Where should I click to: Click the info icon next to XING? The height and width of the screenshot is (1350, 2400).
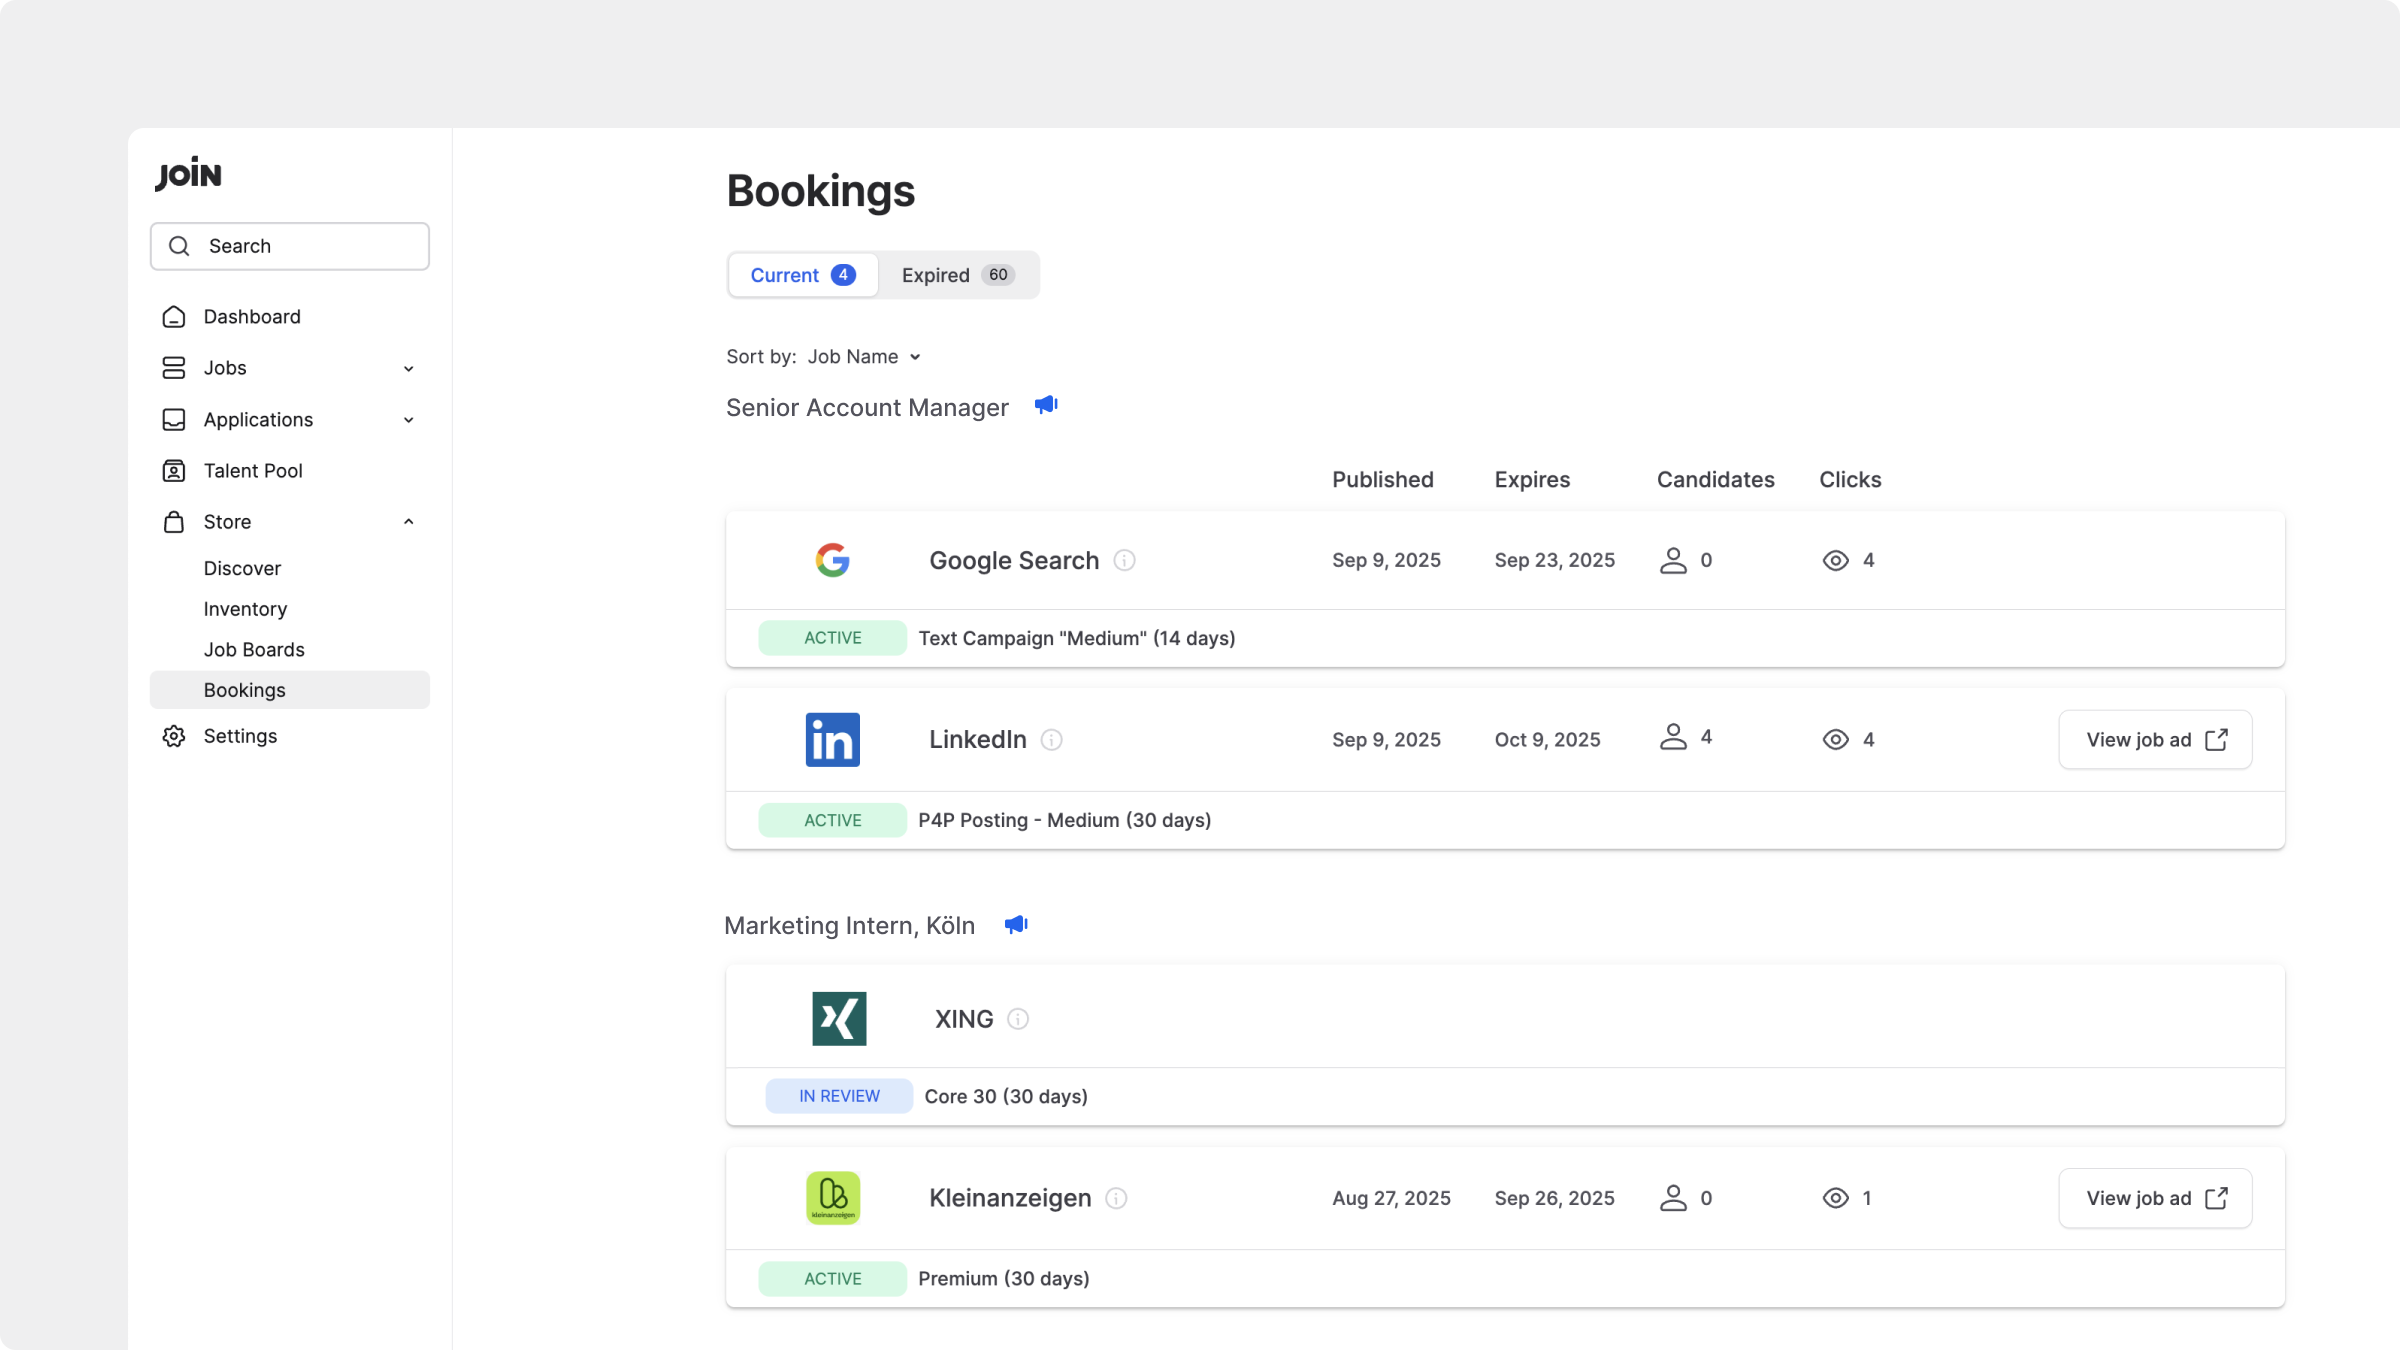[1018, 1019]
